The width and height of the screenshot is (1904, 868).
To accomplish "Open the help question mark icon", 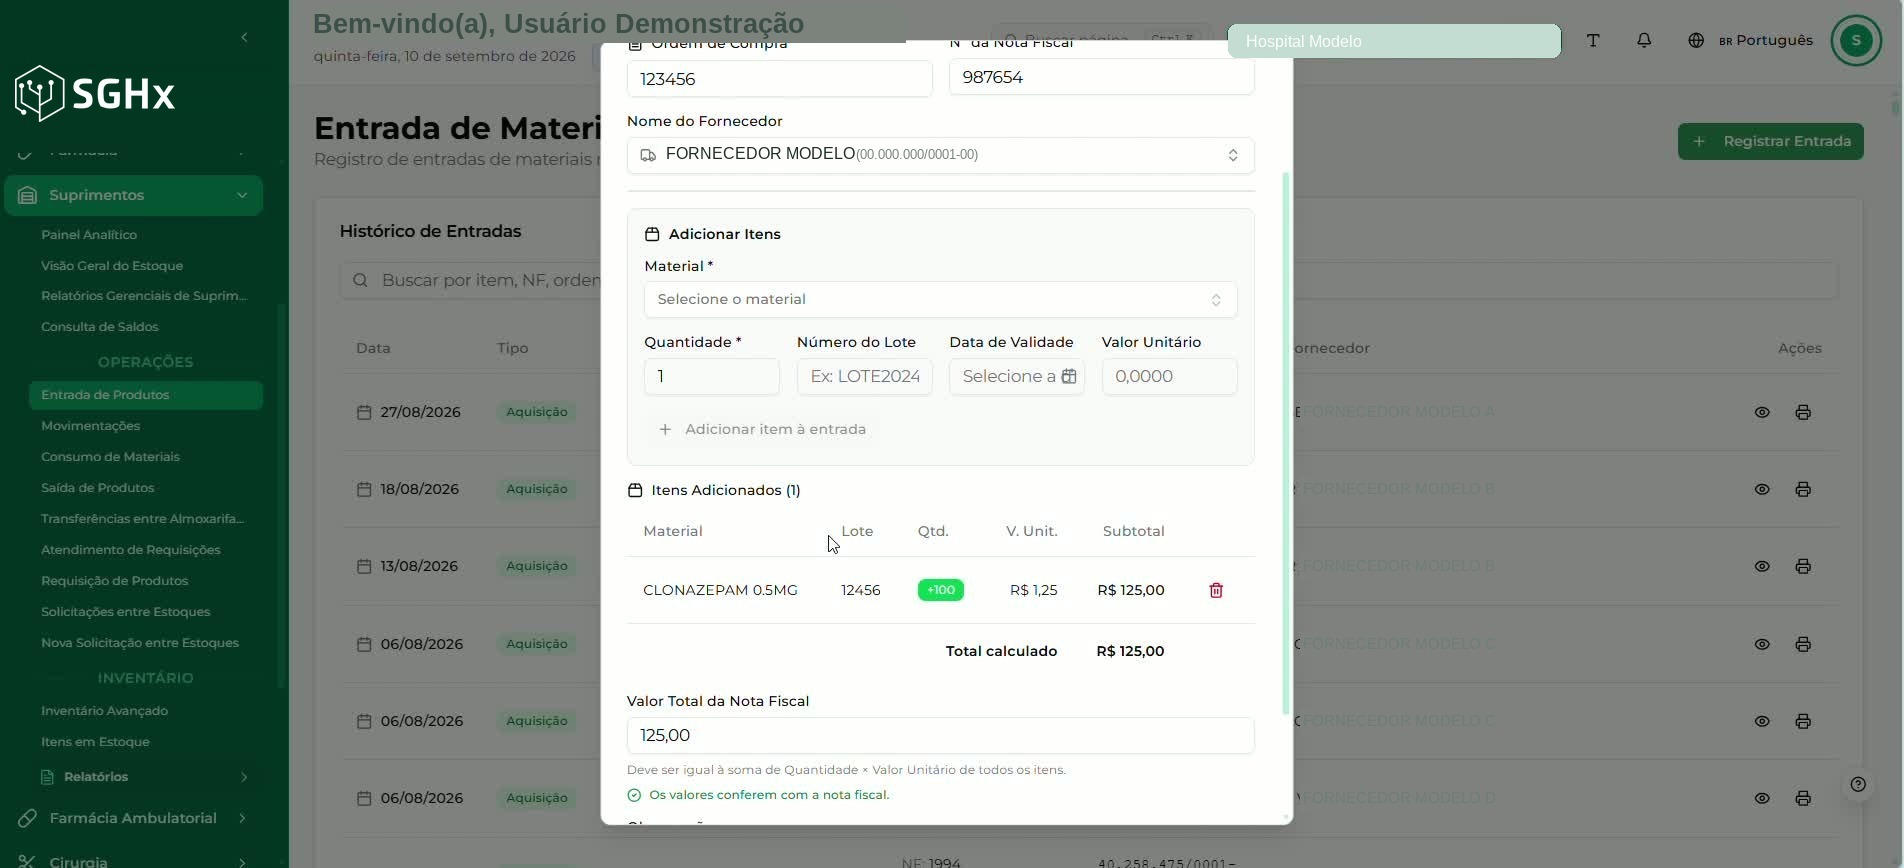I will coord(1858,784).
